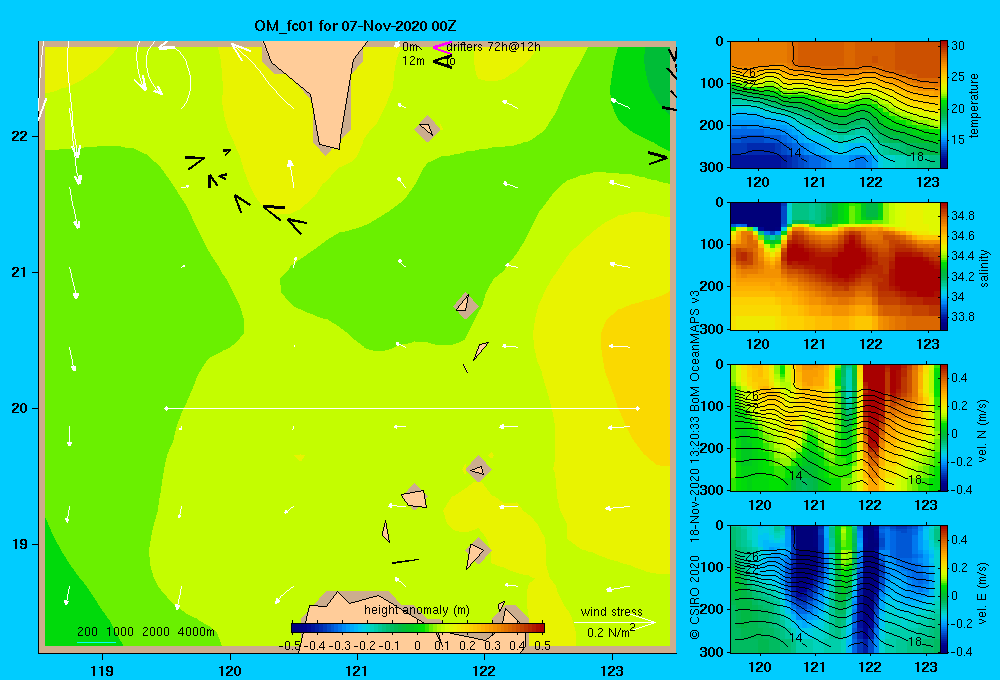Click the temperature color scale bar
Image resolution: width=1000 pixels, height=680 pixels.
[943, 105]
